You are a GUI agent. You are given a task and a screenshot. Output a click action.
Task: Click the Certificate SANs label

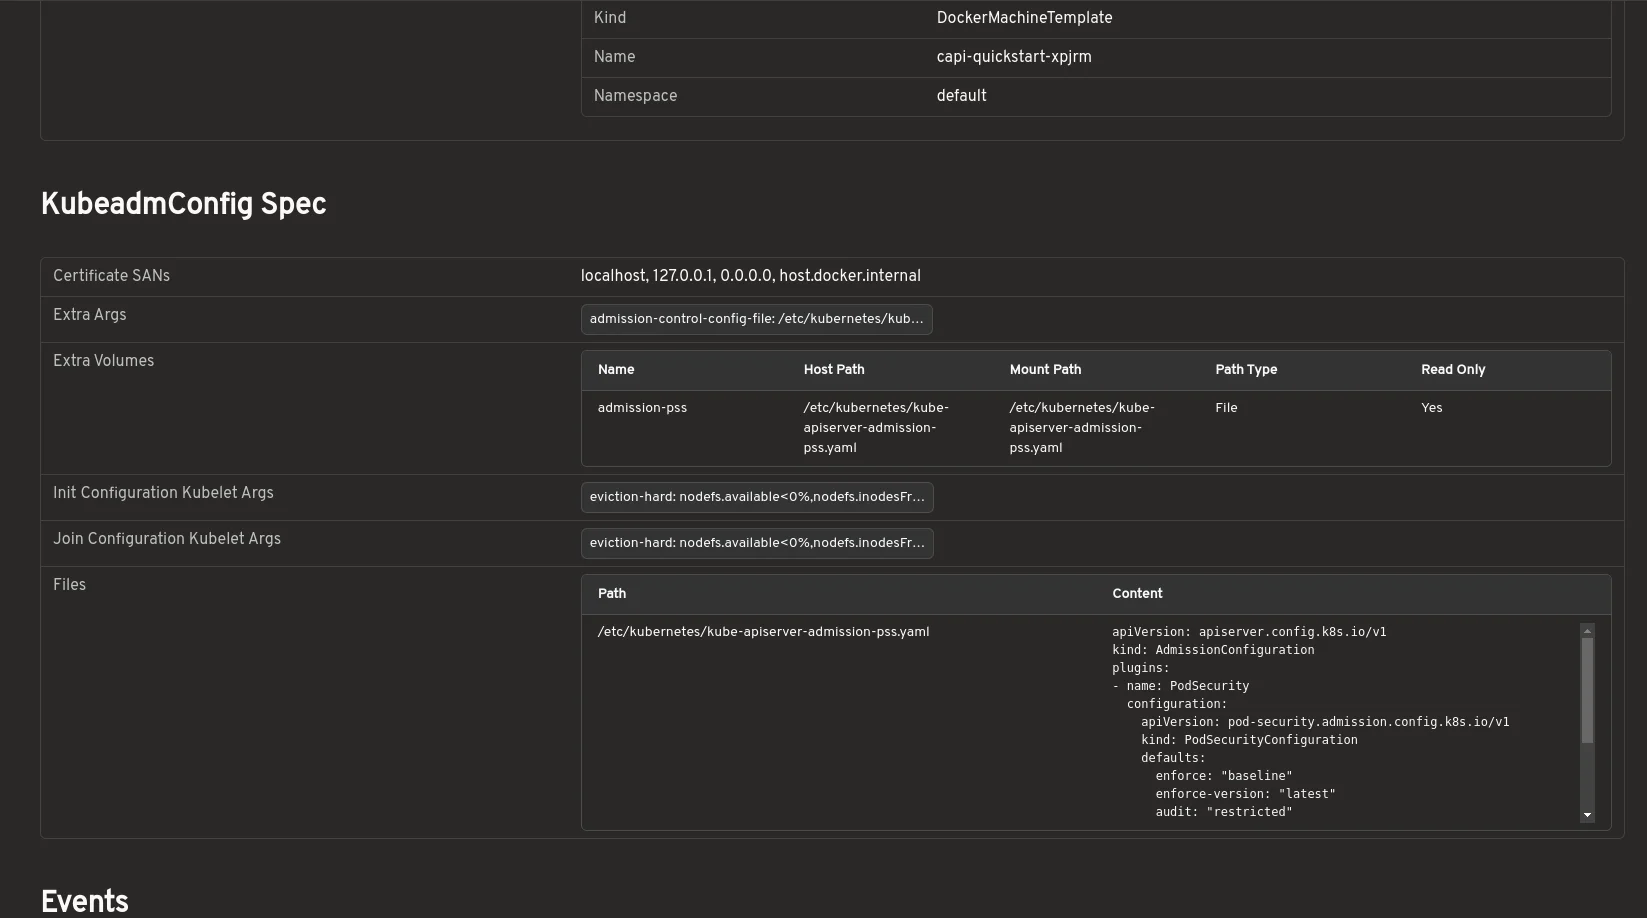click(x=111, y=276)
